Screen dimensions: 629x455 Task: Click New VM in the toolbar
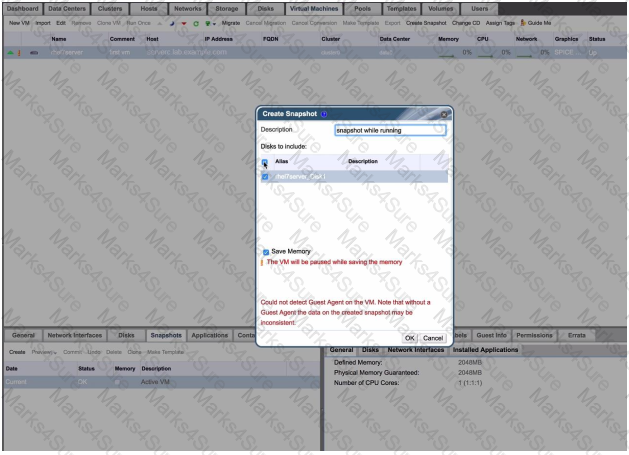[19, 22]
